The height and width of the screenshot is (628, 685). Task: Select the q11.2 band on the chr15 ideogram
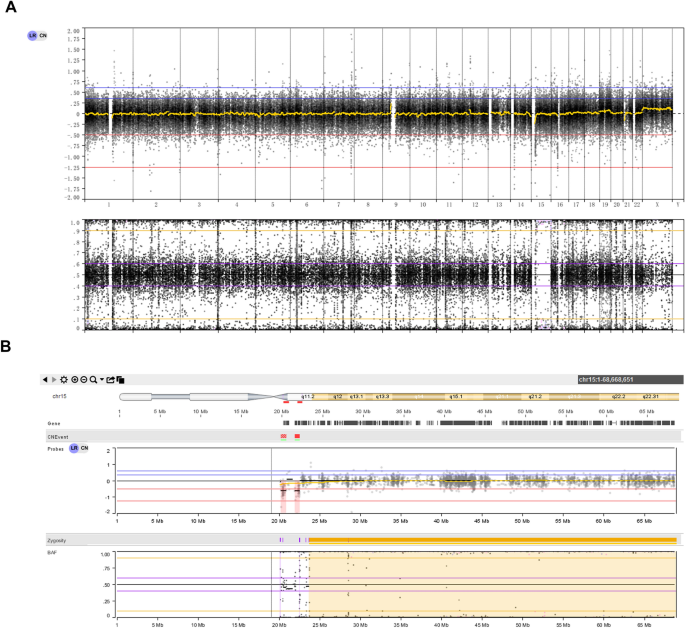pyautogui.click(x=309, y=397)
